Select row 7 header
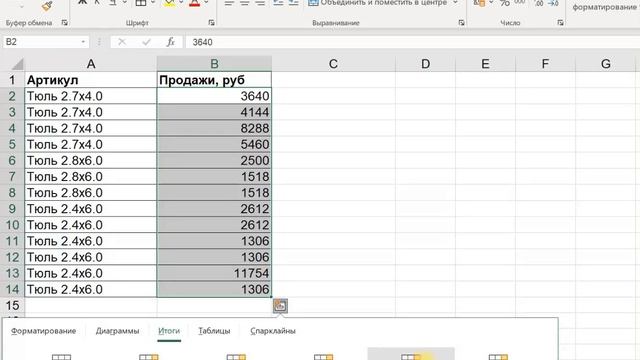 (x=12, y=176)
